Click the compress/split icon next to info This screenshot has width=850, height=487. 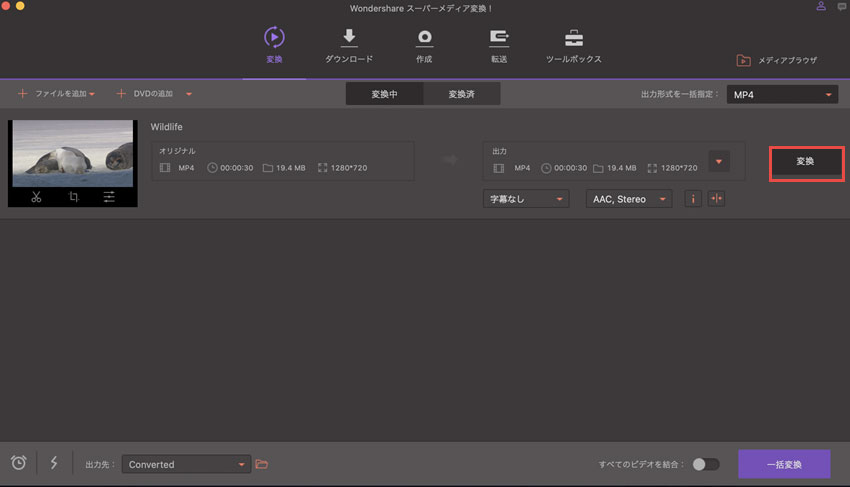(716, 199)
